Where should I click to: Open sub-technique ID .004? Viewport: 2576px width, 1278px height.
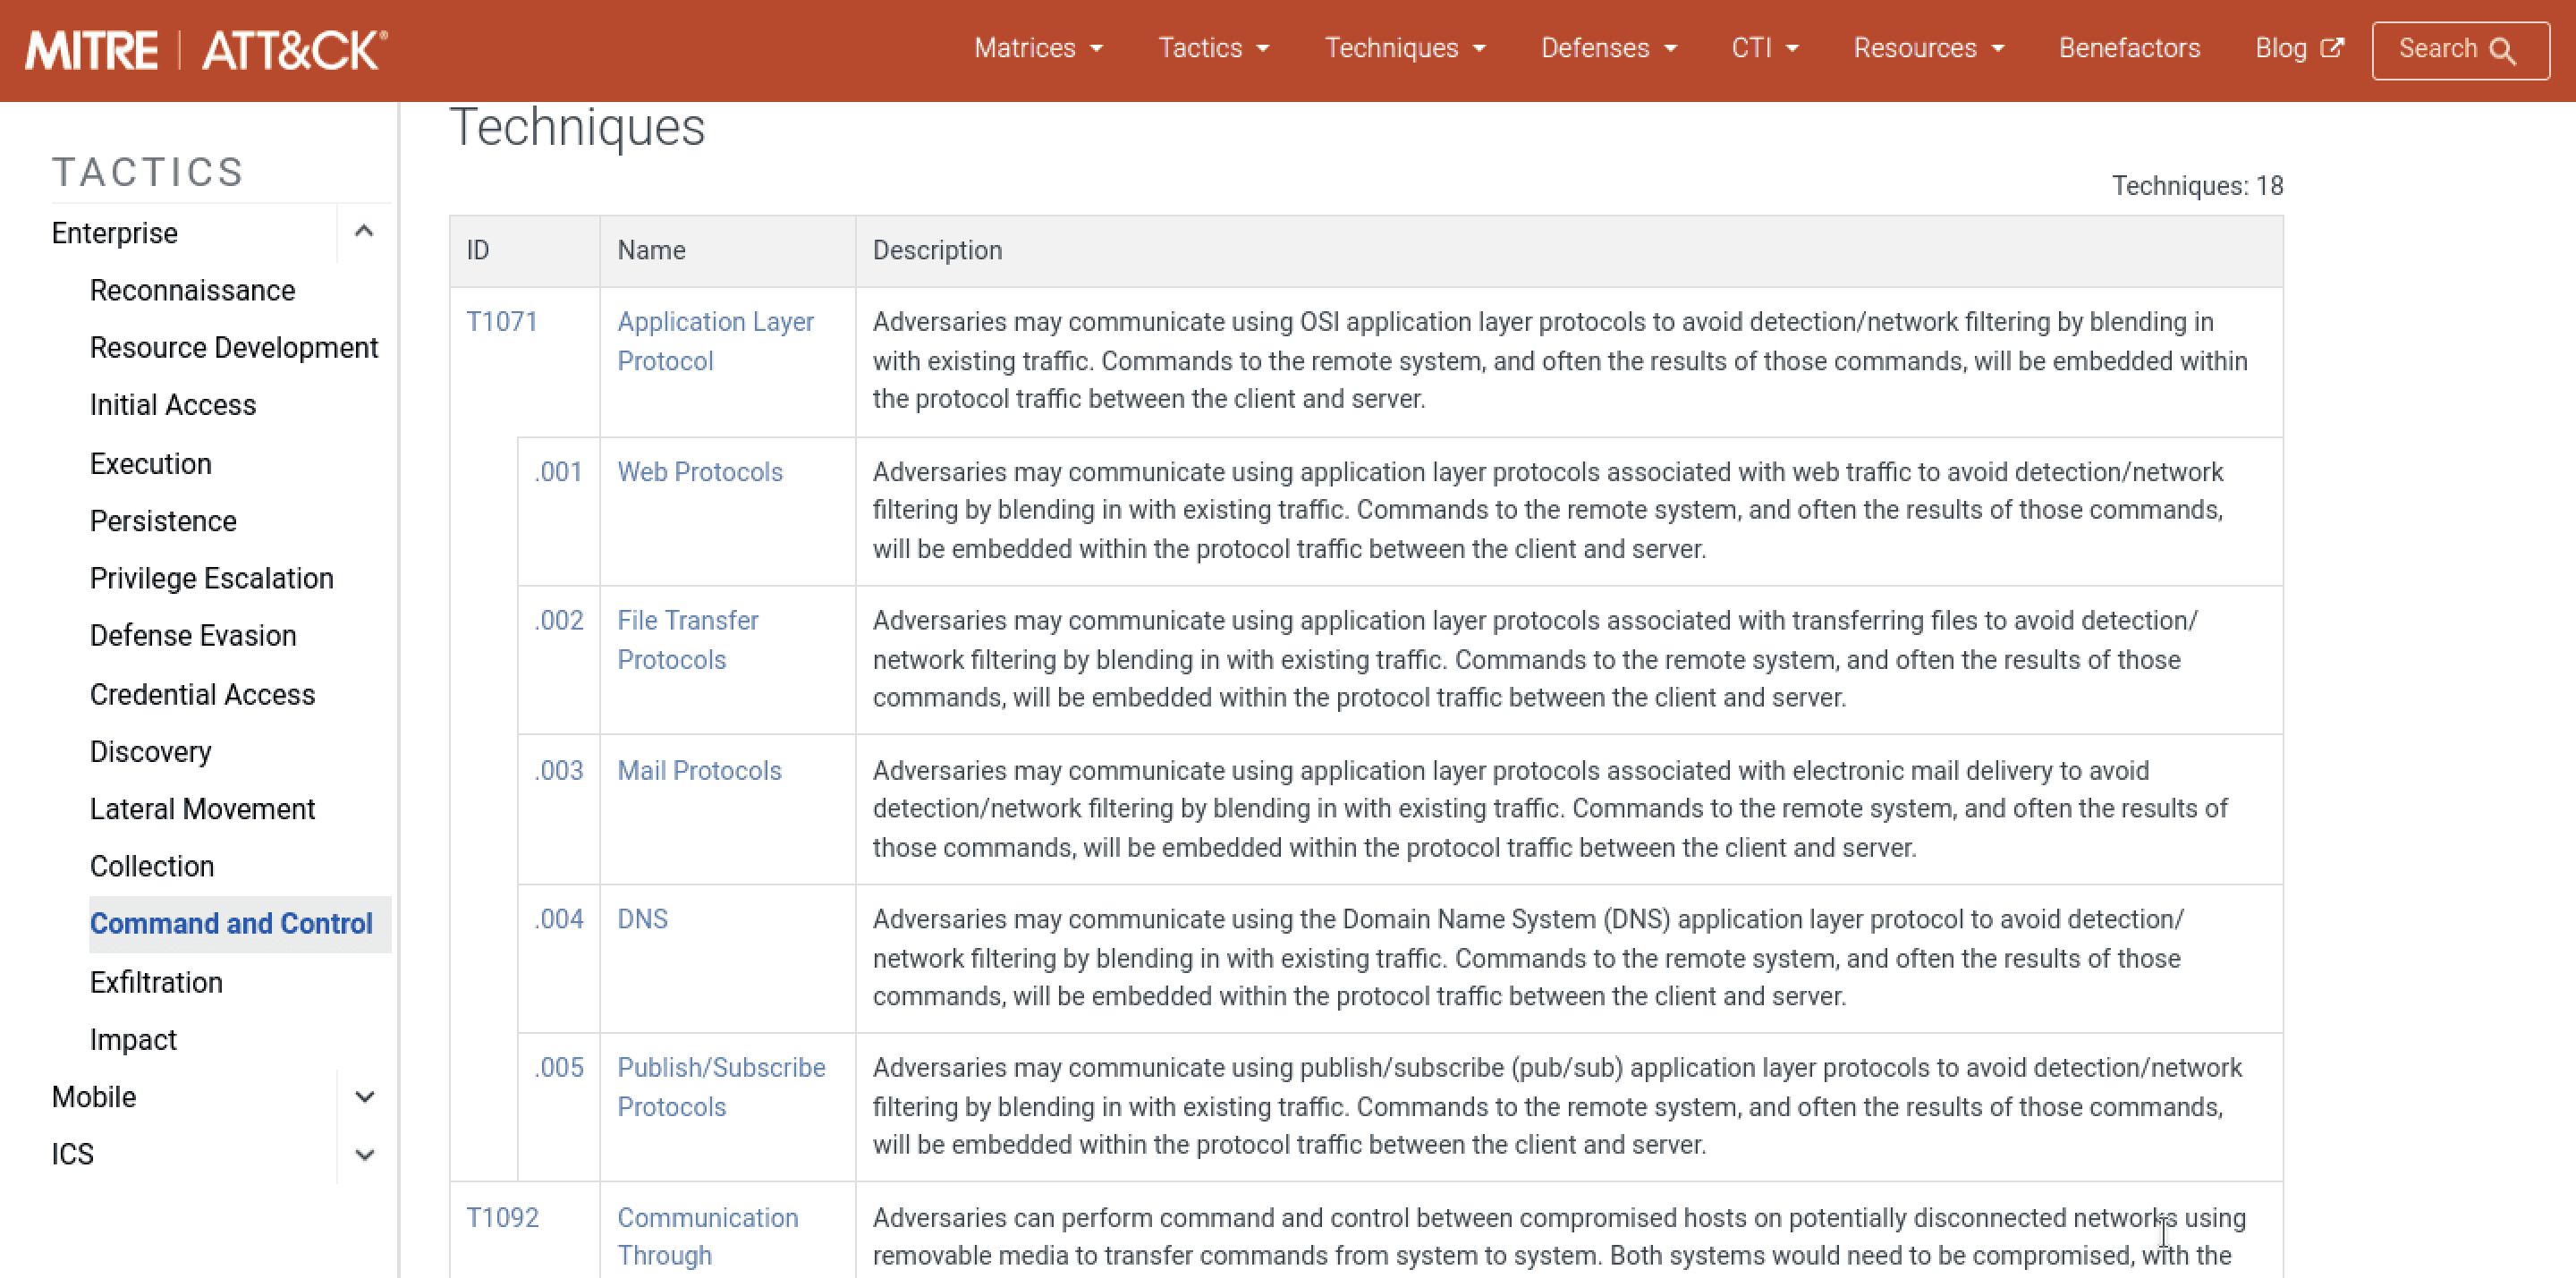[x=558, y=918]
